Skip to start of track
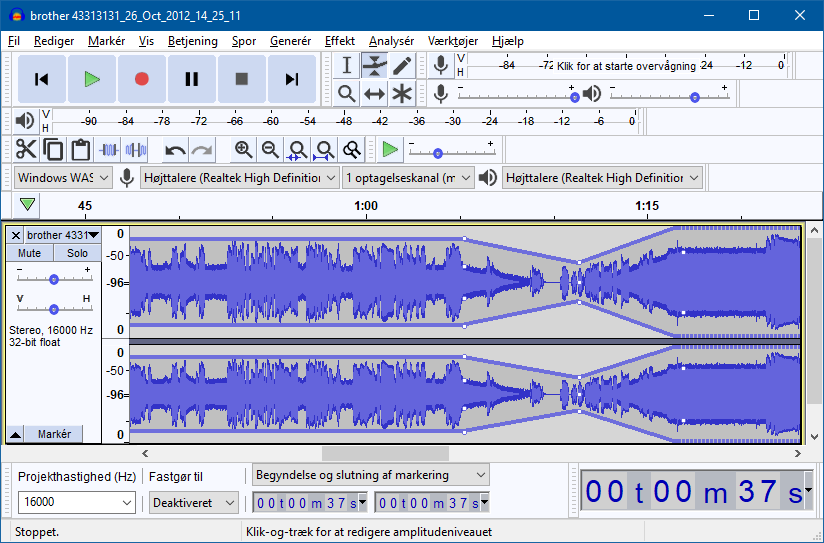 (x=42, y=79)
